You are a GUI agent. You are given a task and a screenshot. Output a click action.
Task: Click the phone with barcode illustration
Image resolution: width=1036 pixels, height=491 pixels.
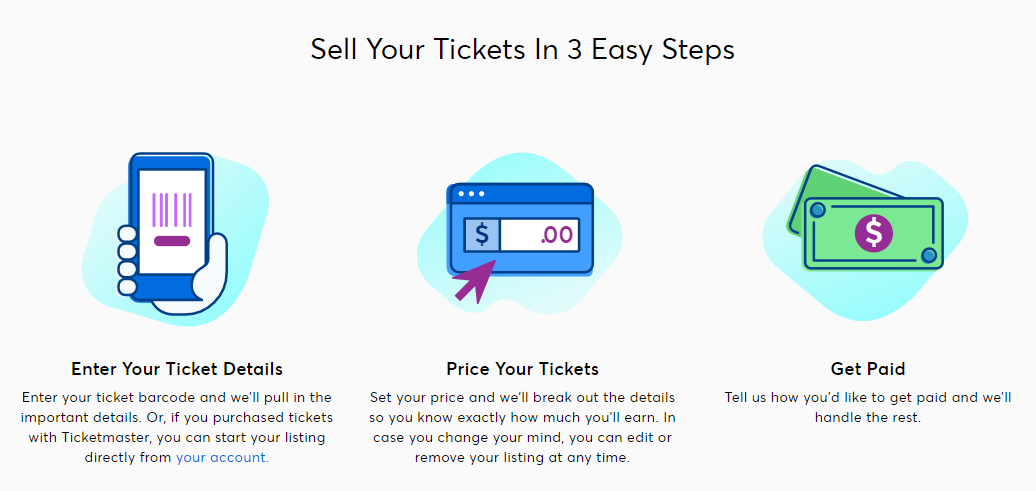click(171, 225)
